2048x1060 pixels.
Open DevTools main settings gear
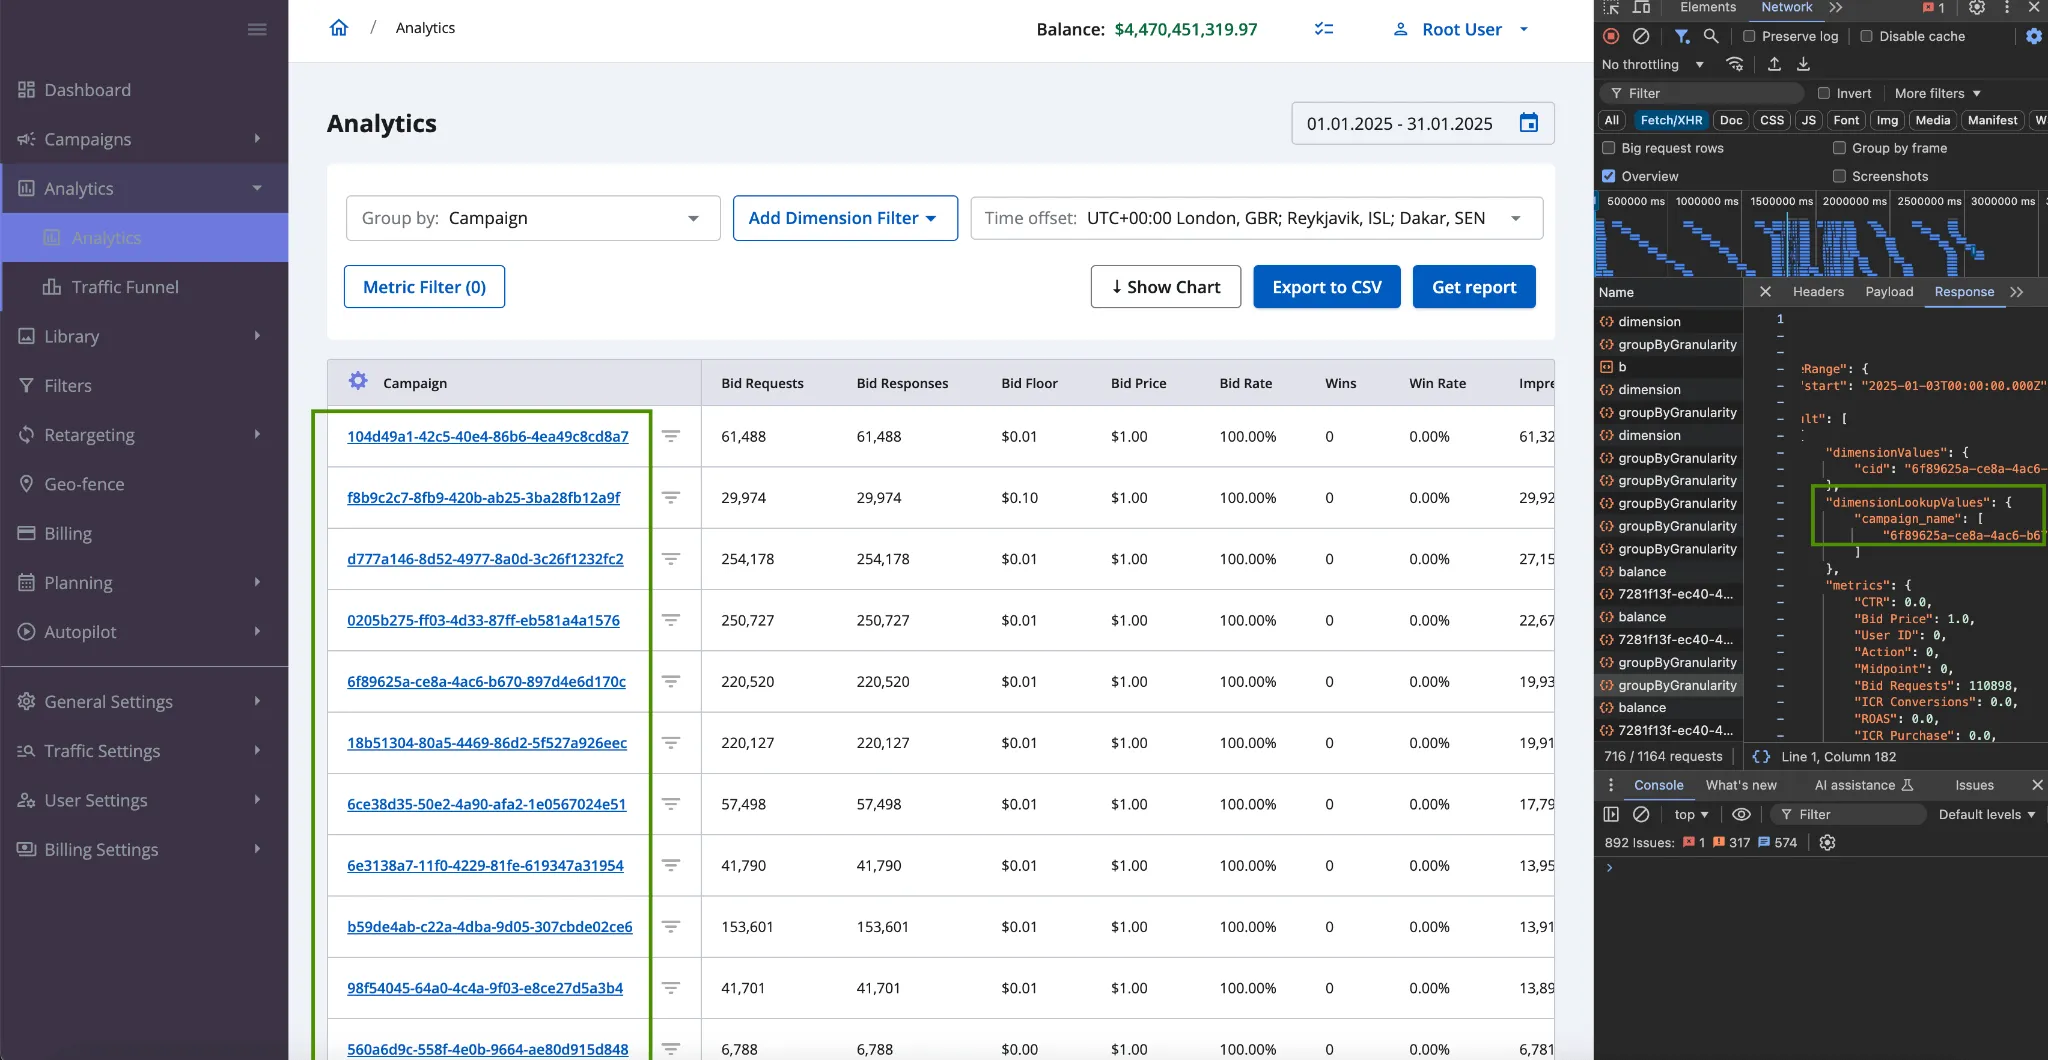1977,7
